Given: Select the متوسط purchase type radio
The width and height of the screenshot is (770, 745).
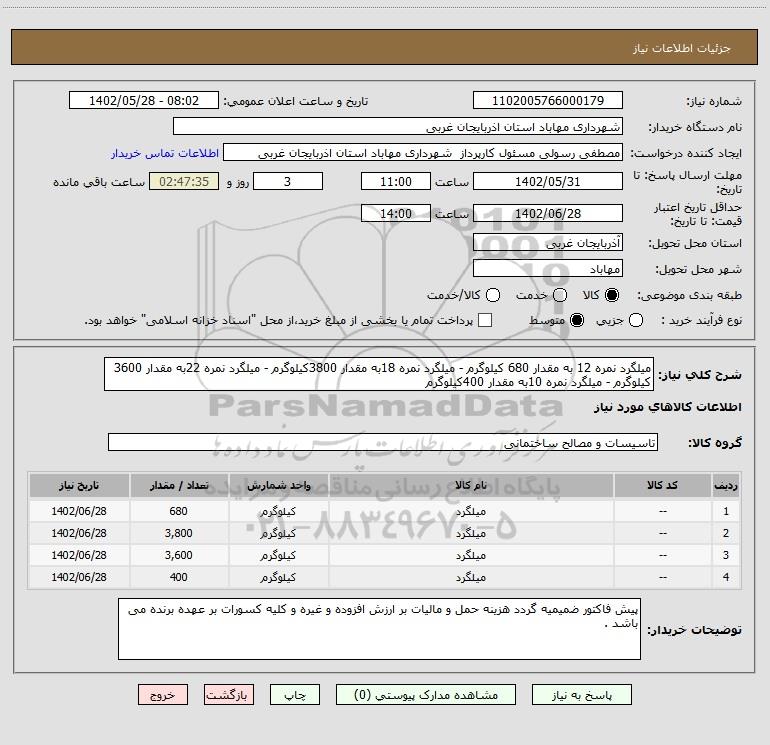Looking at the screenshot, I should tap(577, 321).
